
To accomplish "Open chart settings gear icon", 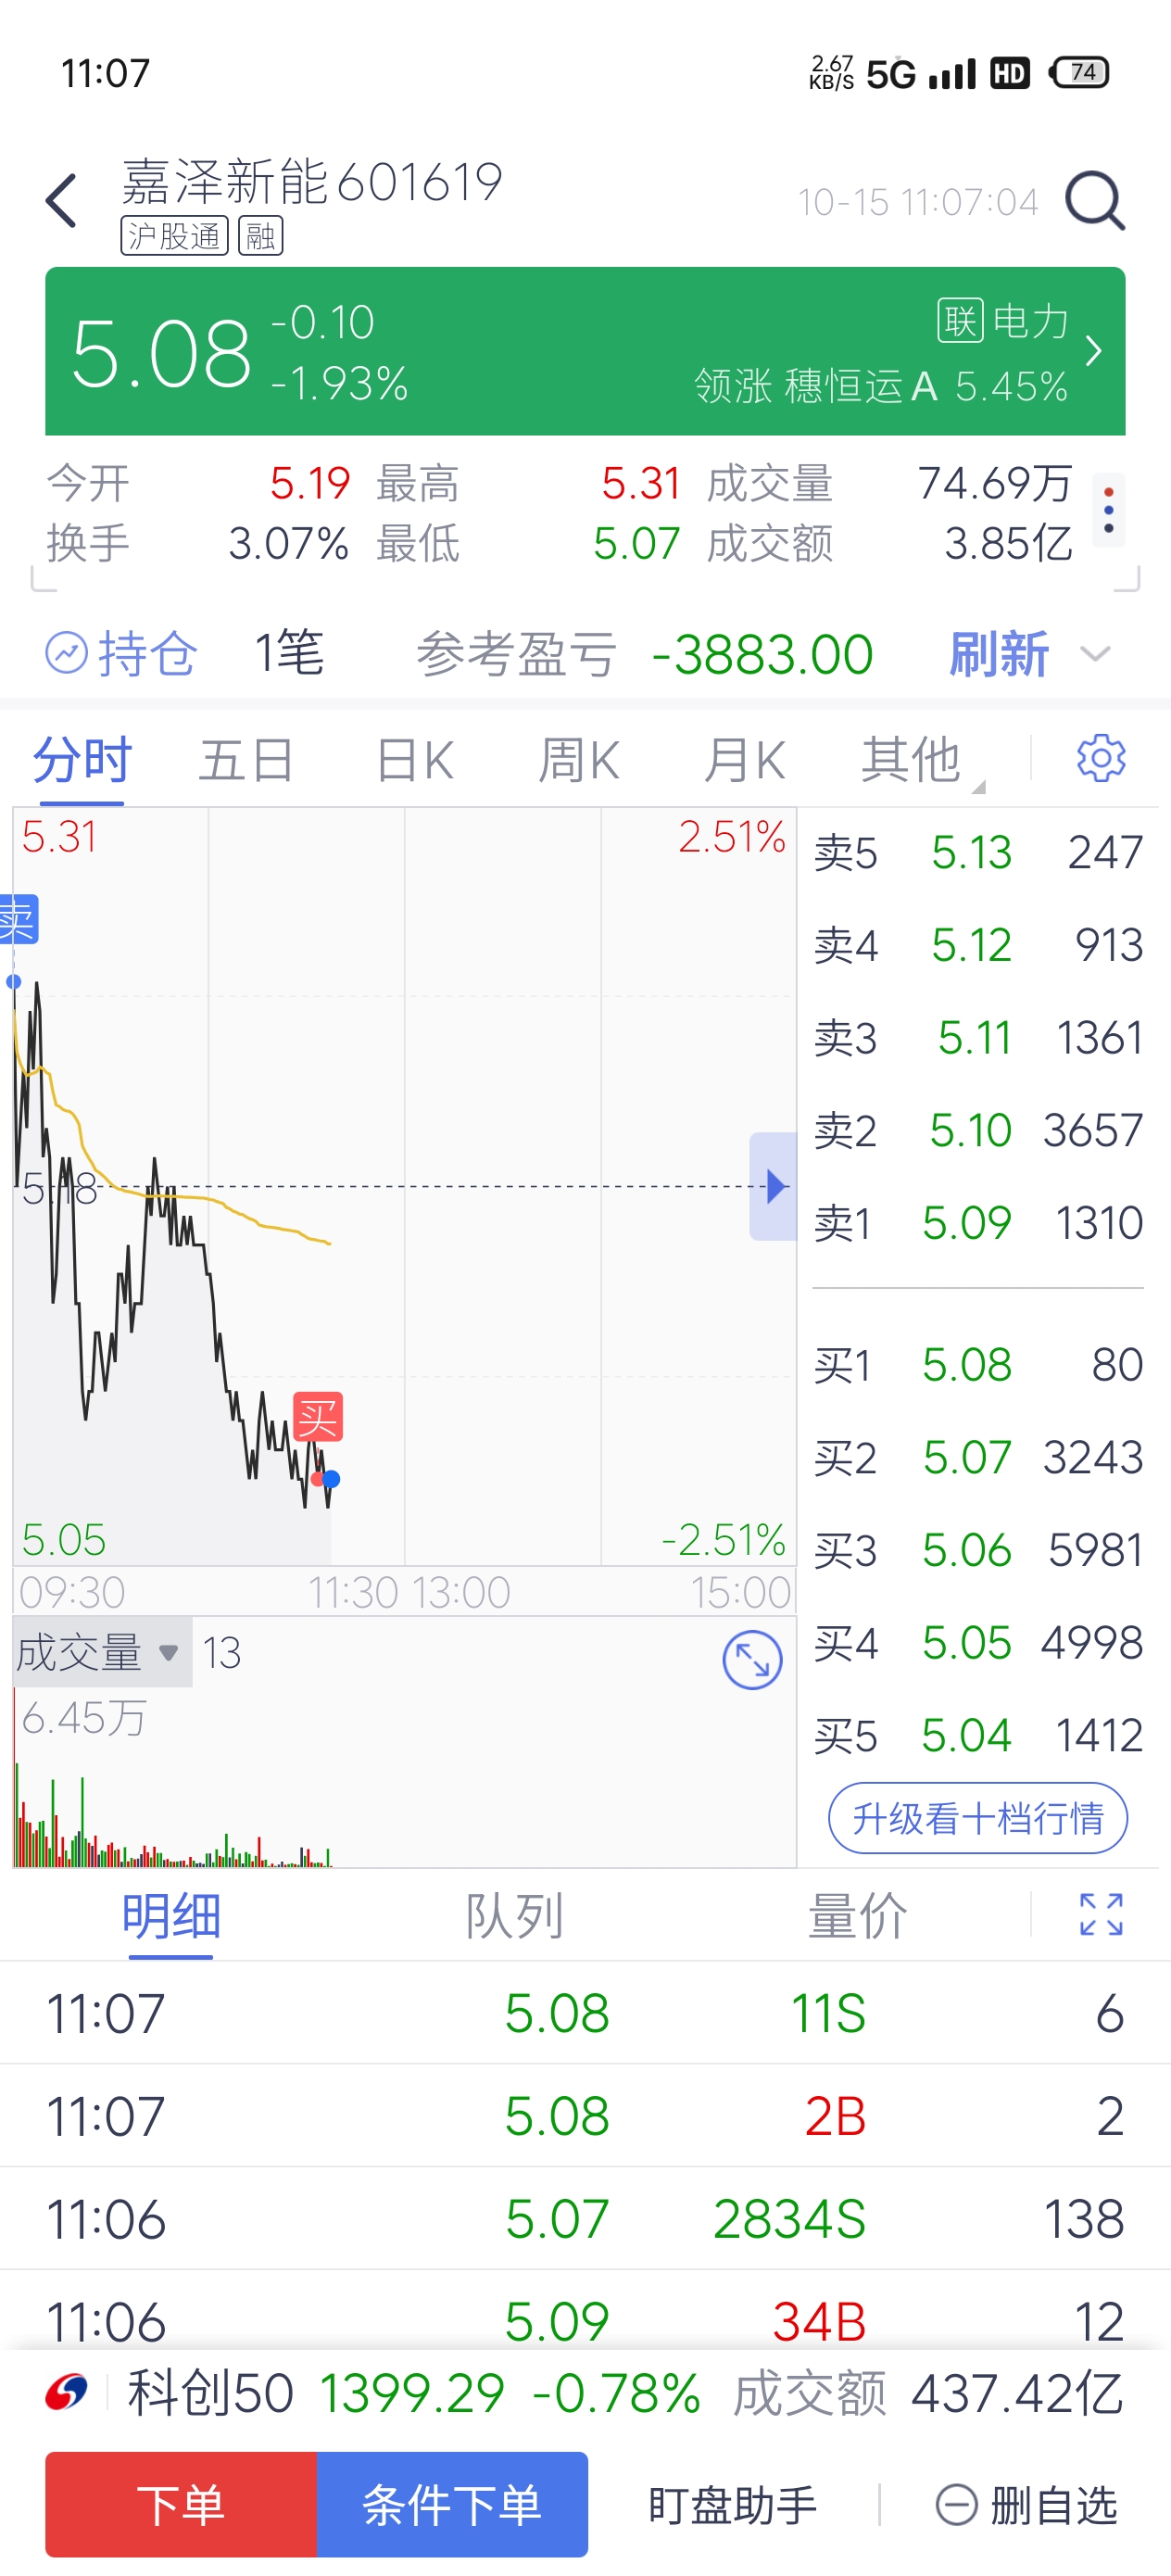I will point(1101,758).
